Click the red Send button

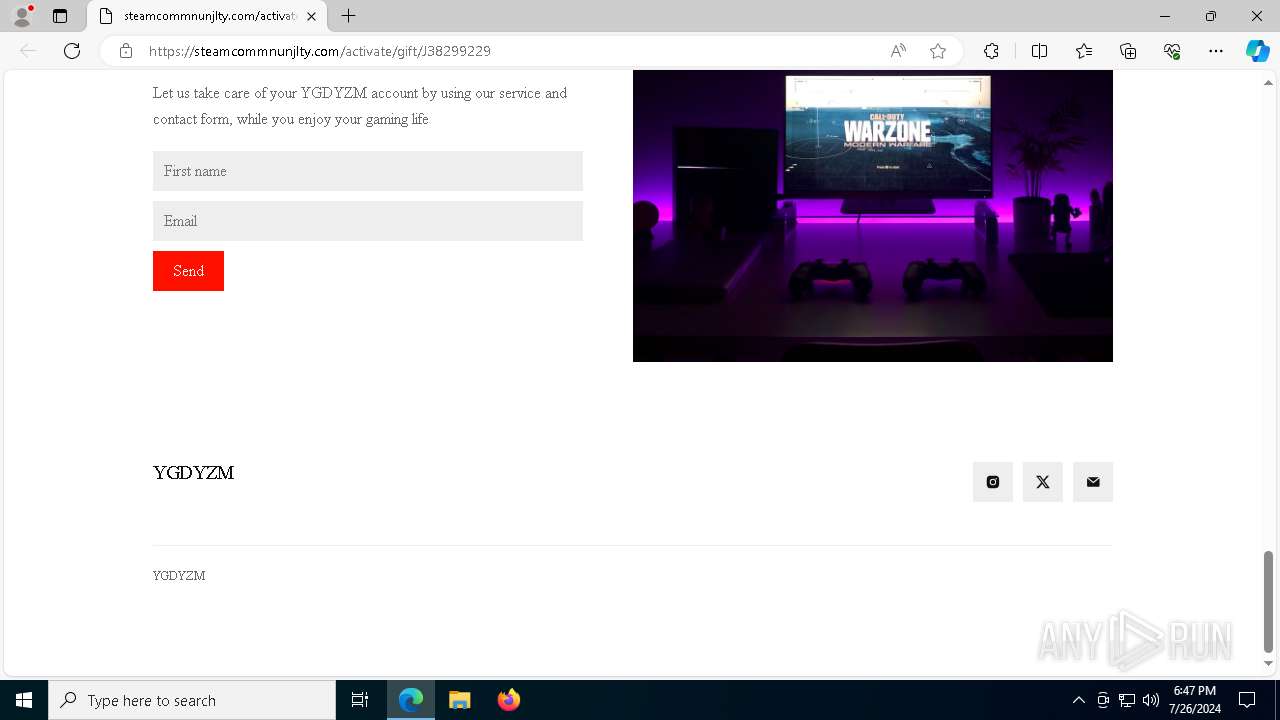coord(188,271)
